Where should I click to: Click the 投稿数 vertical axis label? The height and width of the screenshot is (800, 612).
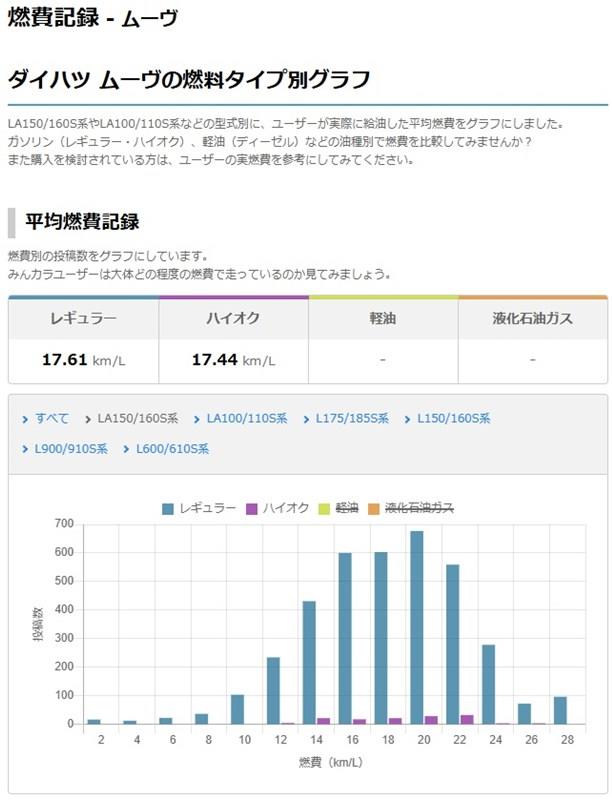38,624
